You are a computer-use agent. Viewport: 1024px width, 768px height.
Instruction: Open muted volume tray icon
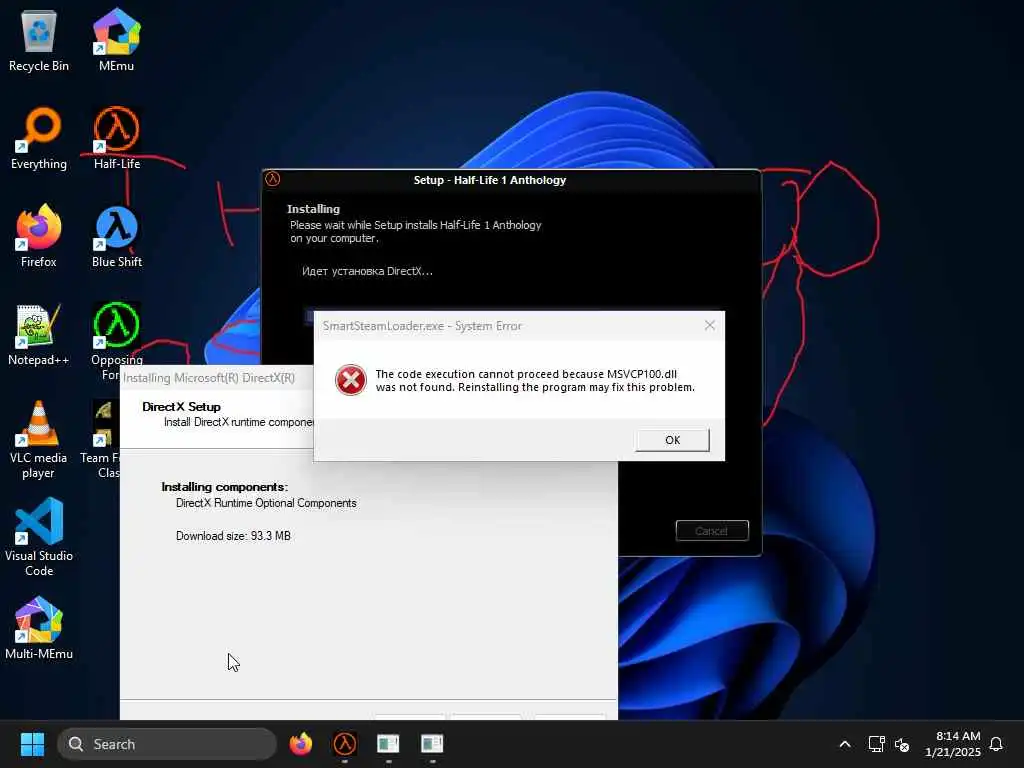(902, 744)
